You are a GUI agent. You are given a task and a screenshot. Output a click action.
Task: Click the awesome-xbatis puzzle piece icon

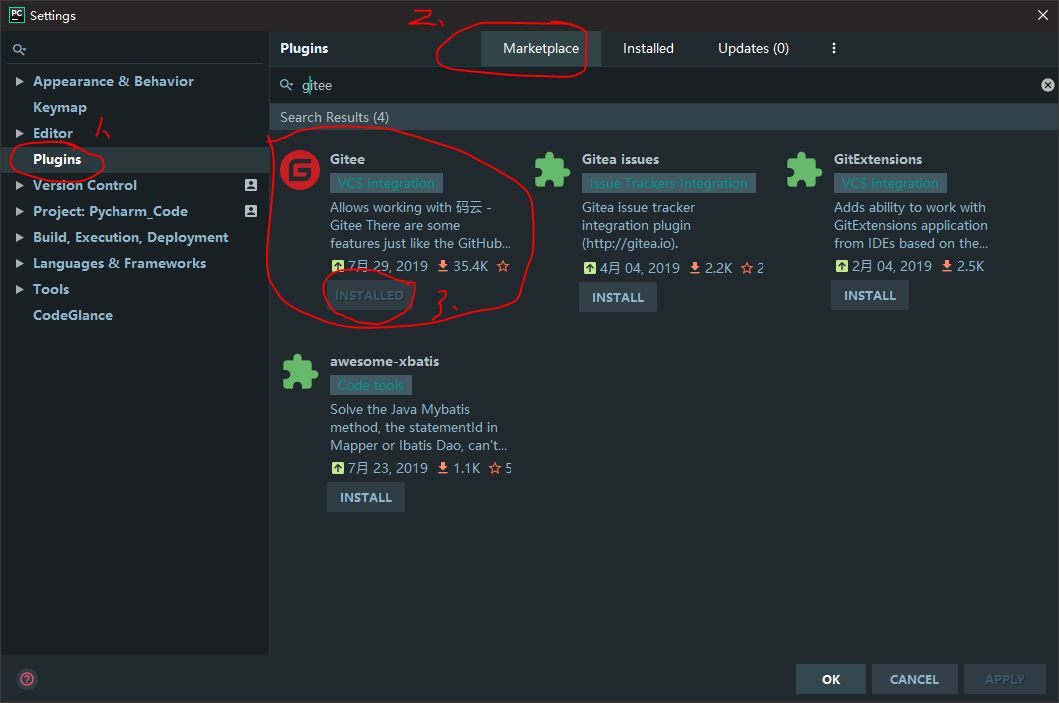[300, 371]
